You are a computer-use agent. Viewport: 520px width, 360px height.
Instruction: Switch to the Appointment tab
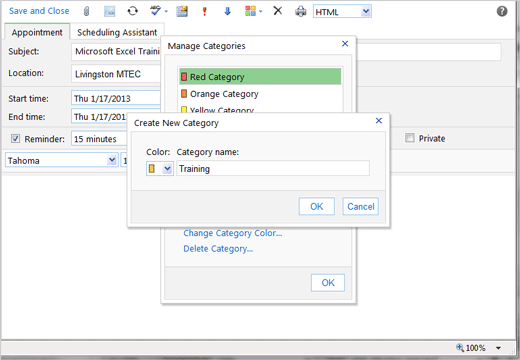tap(37, 32)
